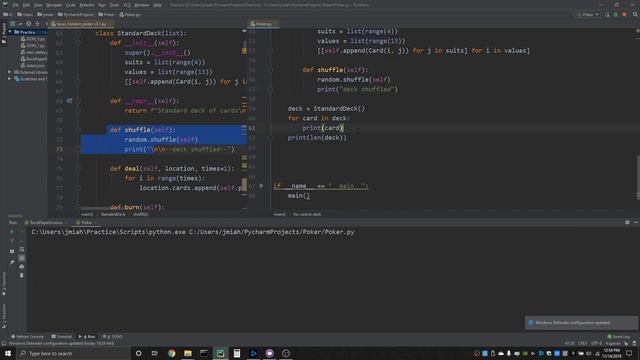Click the collapse-all icon in the project panel
The image size is (640, 360).
37,24
